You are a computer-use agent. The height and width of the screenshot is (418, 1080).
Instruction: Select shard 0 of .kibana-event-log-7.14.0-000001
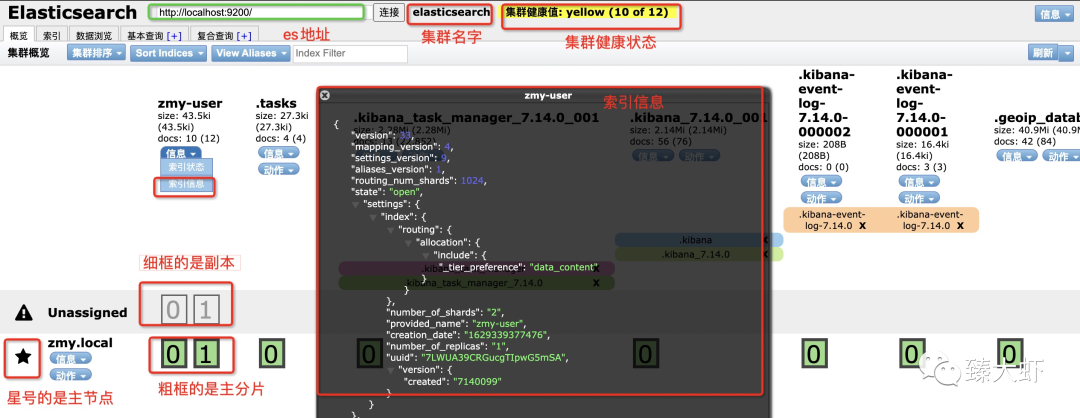(911, 355)
